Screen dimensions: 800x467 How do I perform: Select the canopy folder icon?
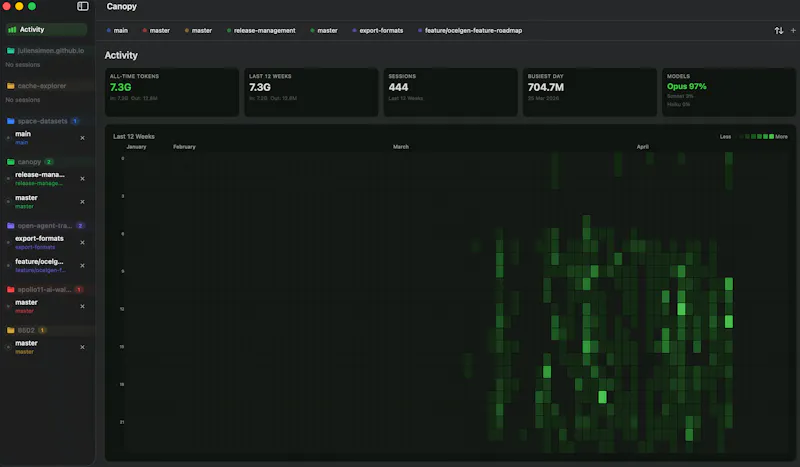11,162
